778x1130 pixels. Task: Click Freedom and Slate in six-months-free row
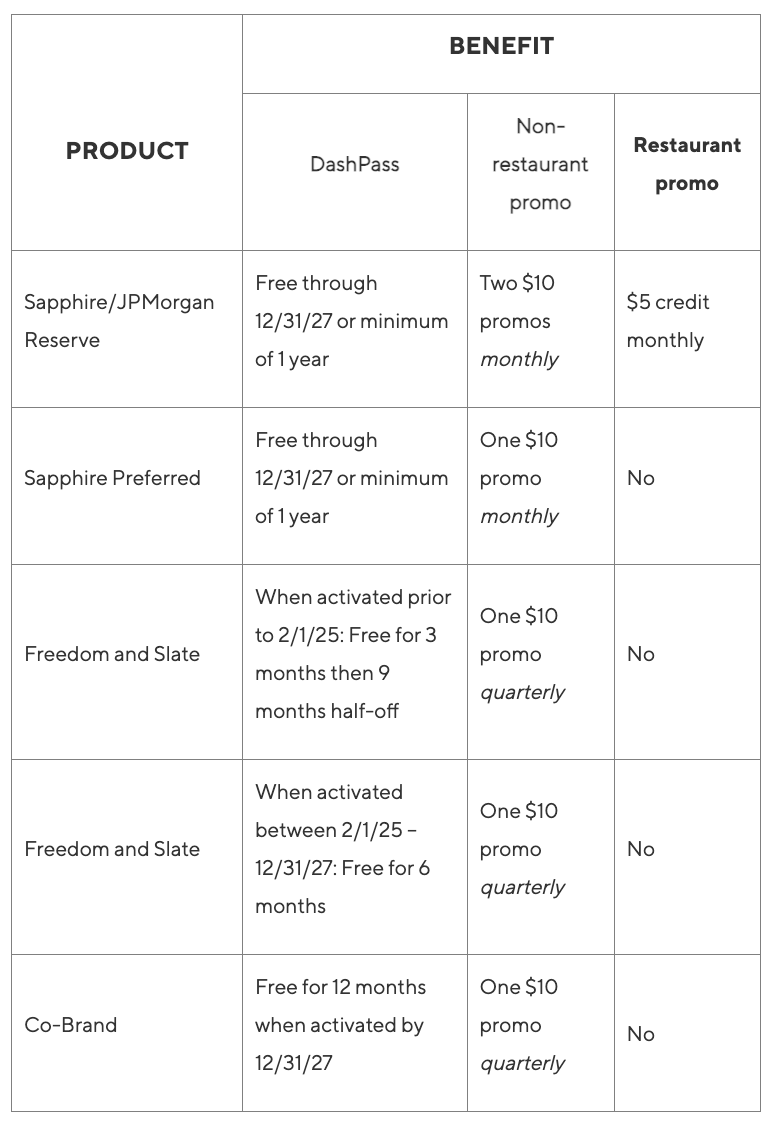tap(112, 849)
